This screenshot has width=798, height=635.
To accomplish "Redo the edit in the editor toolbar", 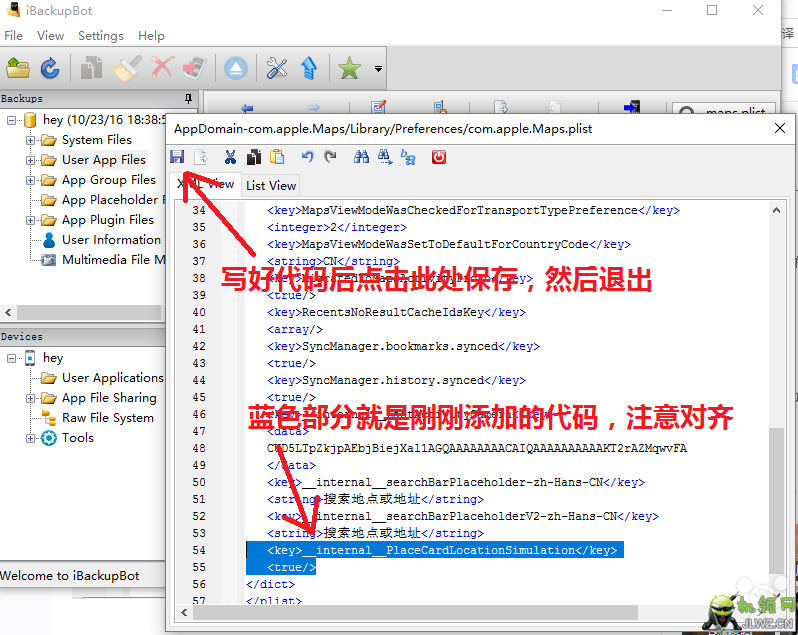I will click(330, 157).
